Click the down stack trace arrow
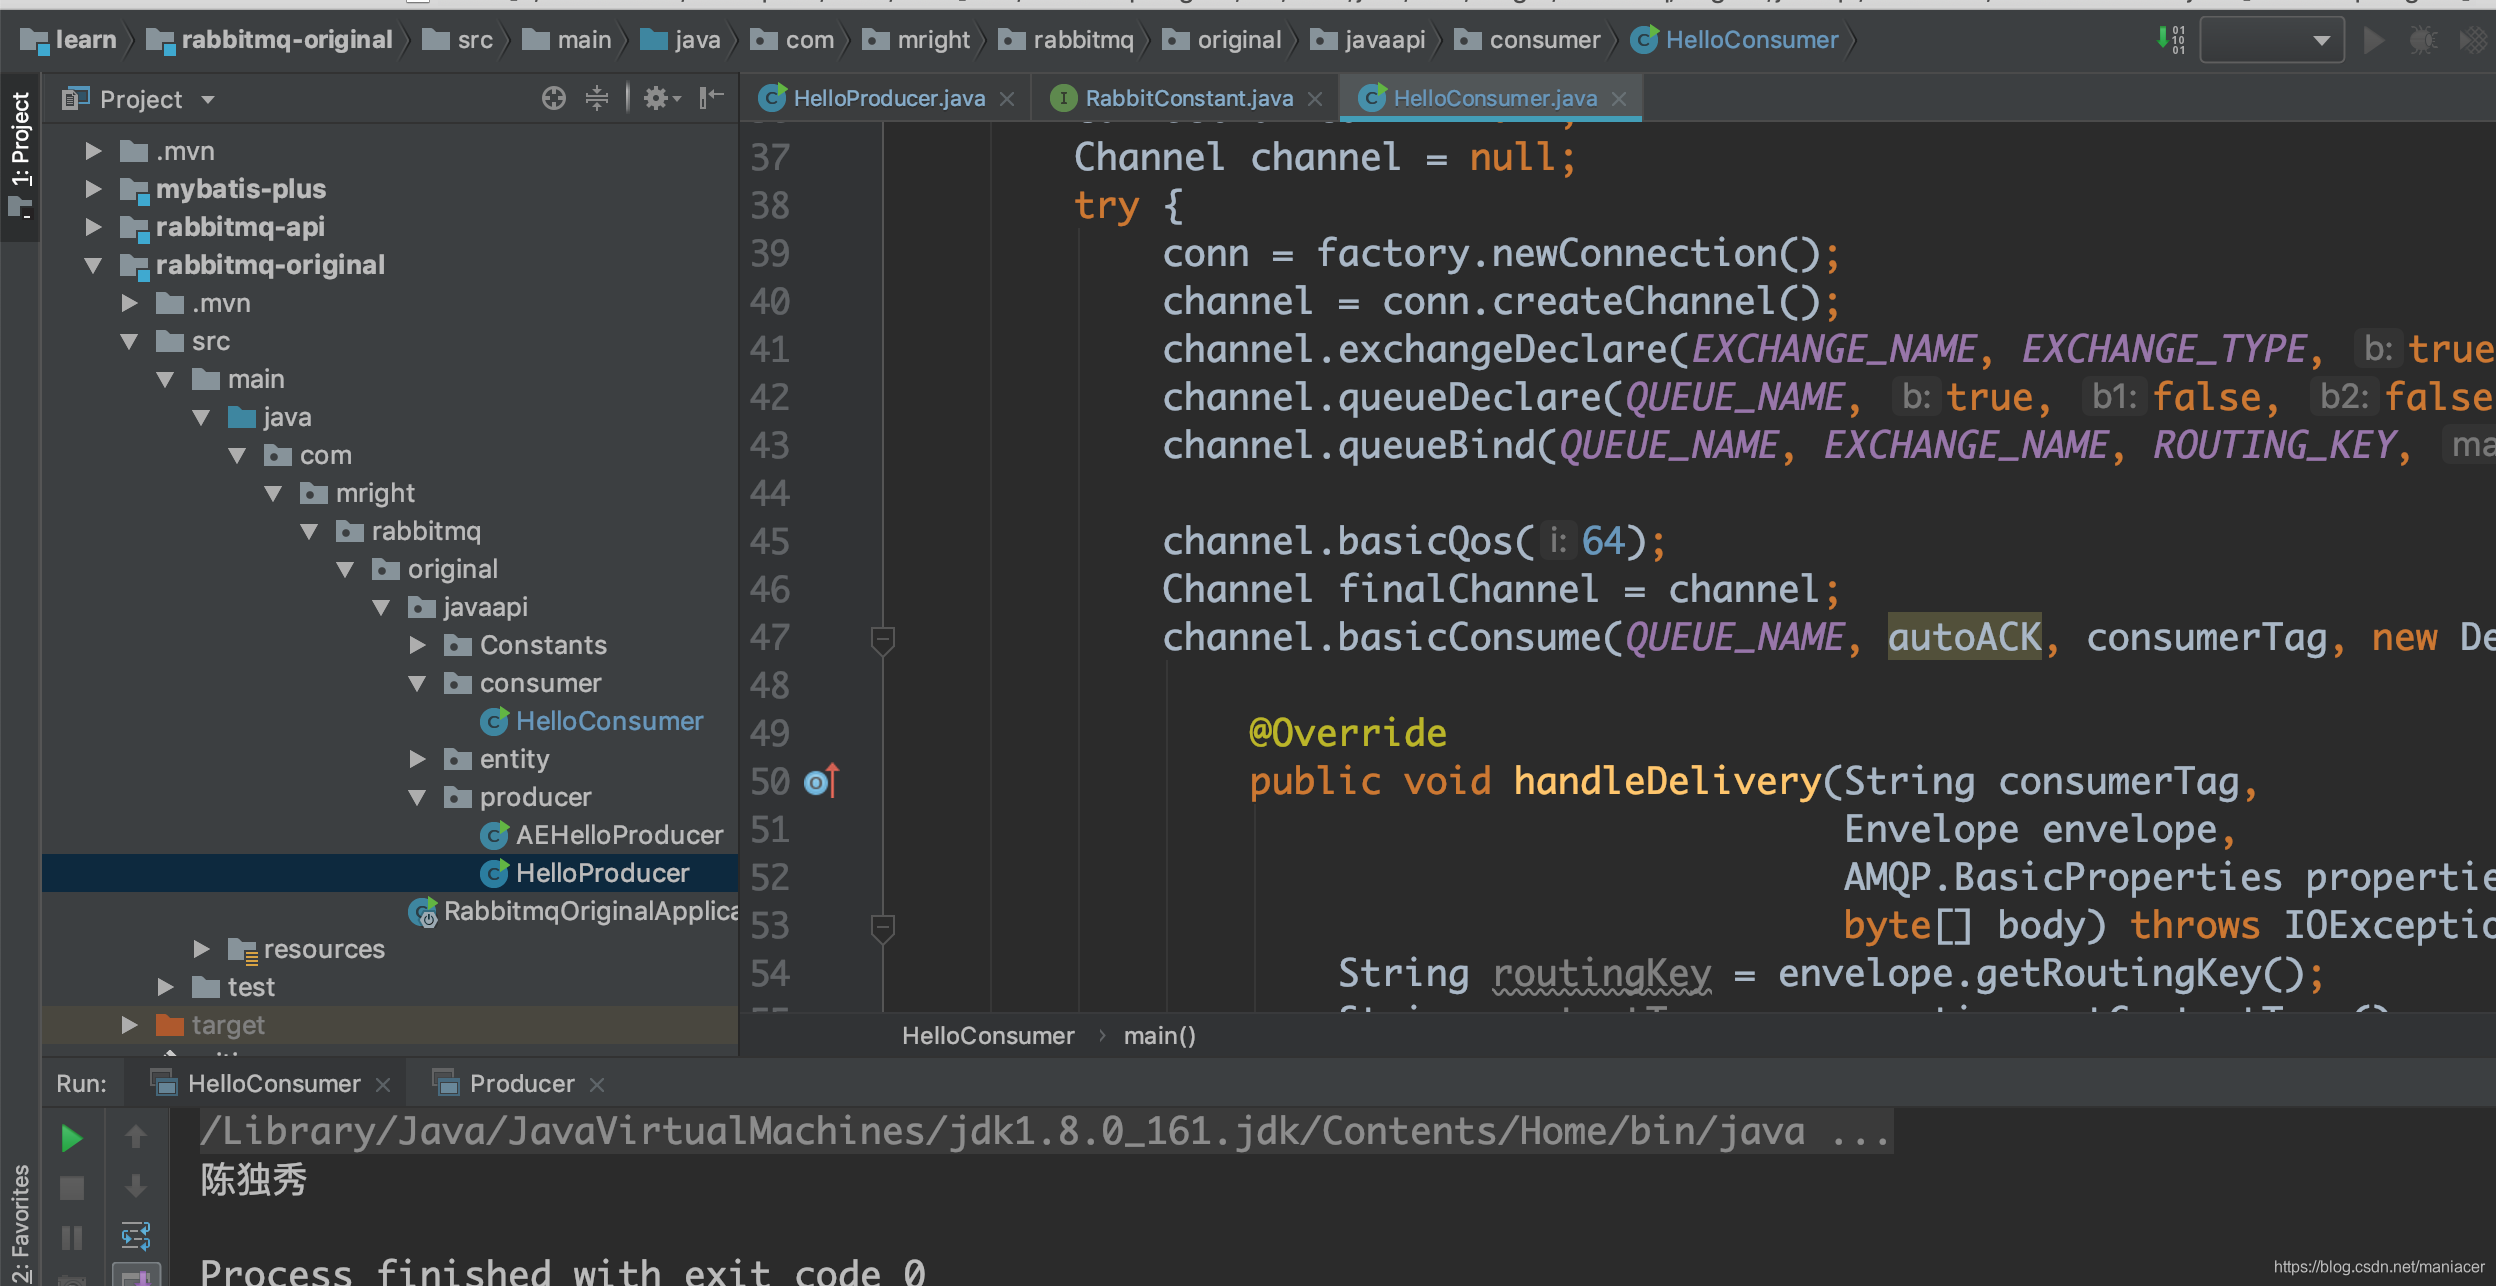The height and width of the screenshot is (1286, 2496). (136, 1186)
